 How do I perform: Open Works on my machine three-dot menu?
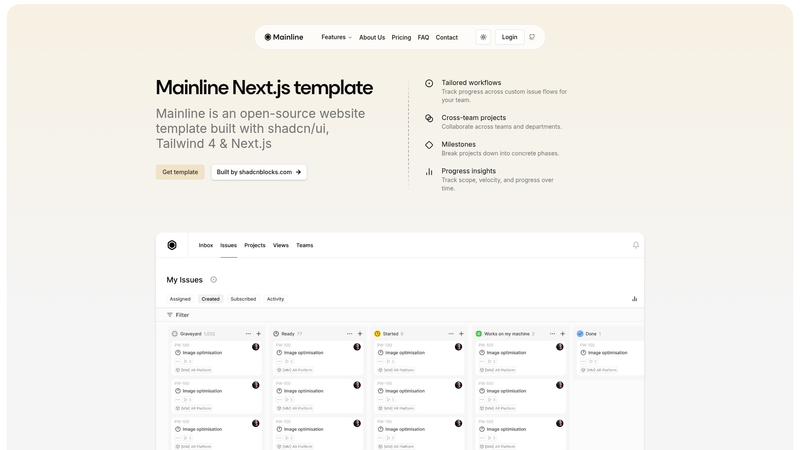[553, 334]
